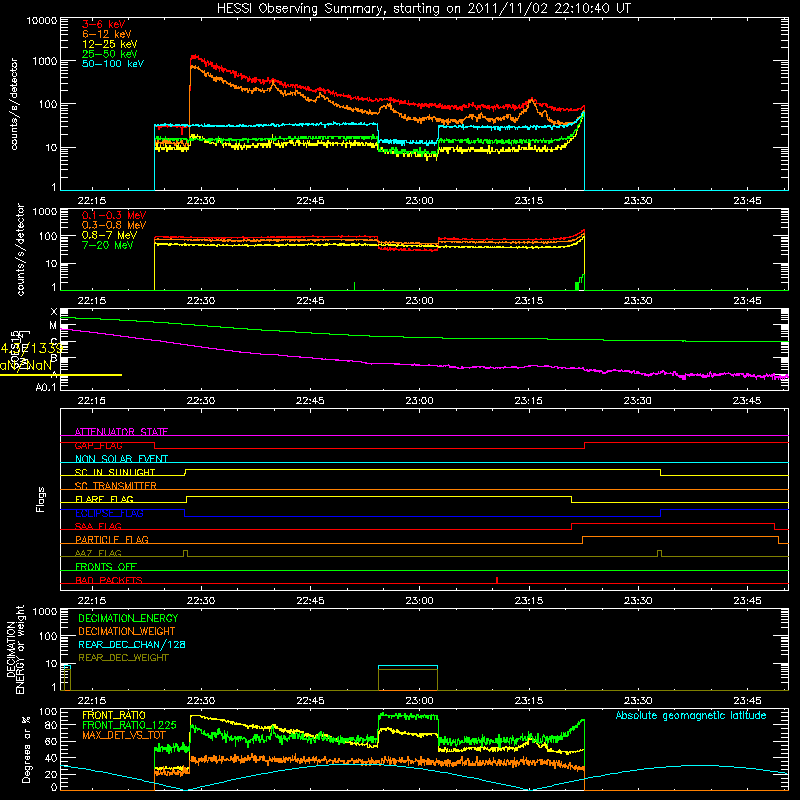
Task: Click the 23:45 time label under Flags panel
Action: click(x=747, y=601)
